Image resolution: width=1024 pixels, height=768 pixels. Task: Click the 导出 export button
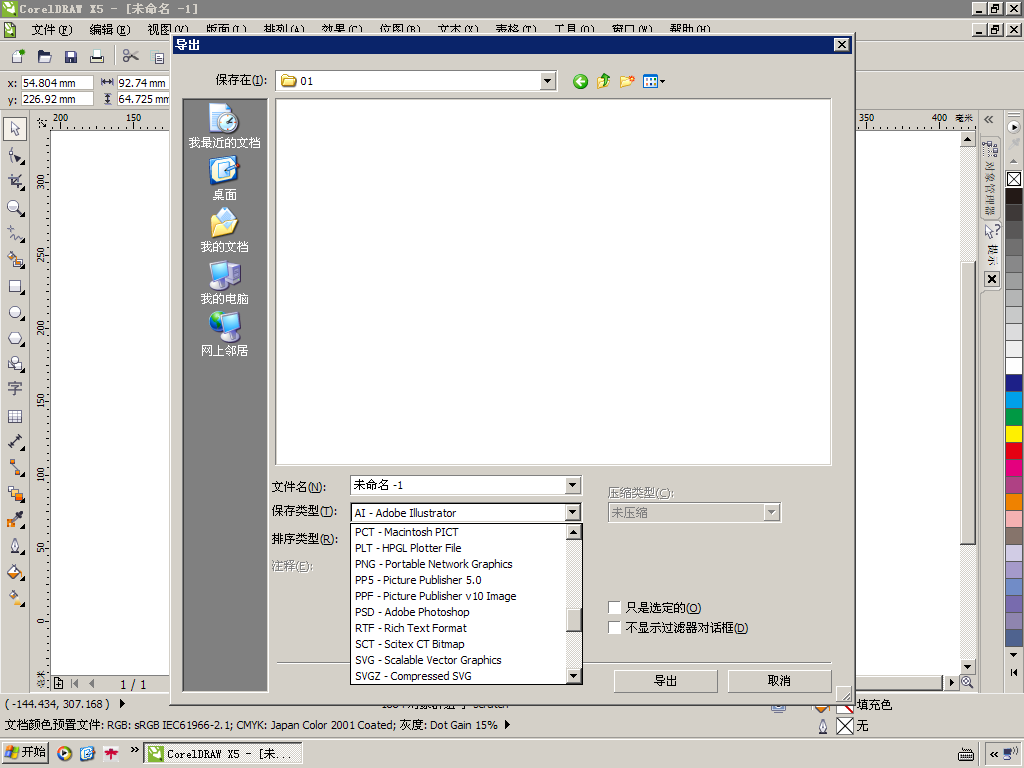(x=665, y=680)
